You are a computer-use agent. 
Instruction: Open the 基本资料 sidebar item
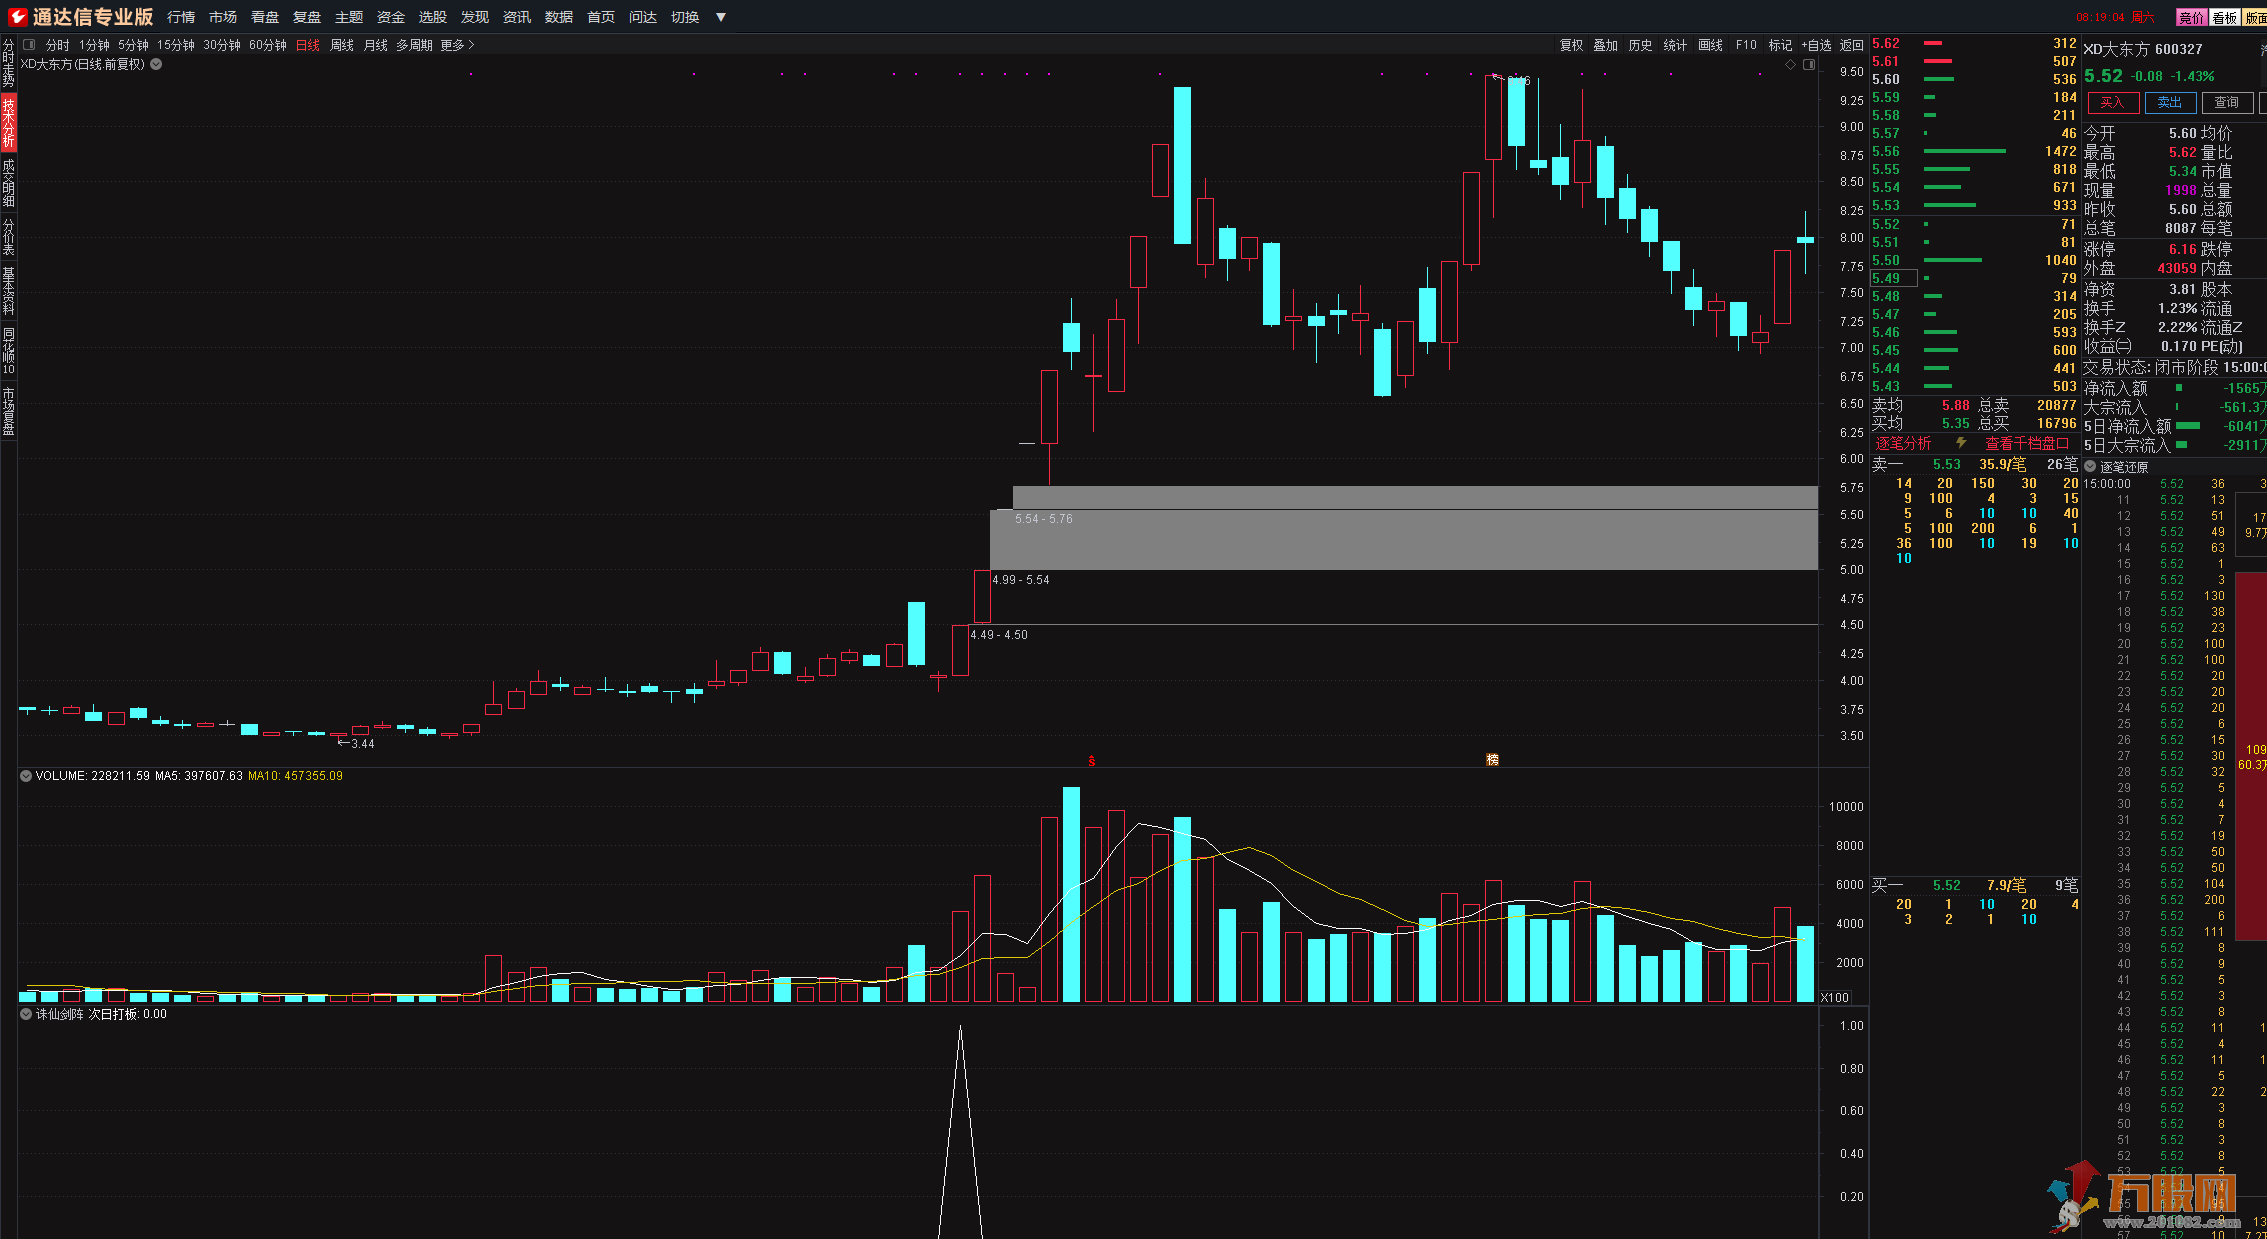(8, 290)
